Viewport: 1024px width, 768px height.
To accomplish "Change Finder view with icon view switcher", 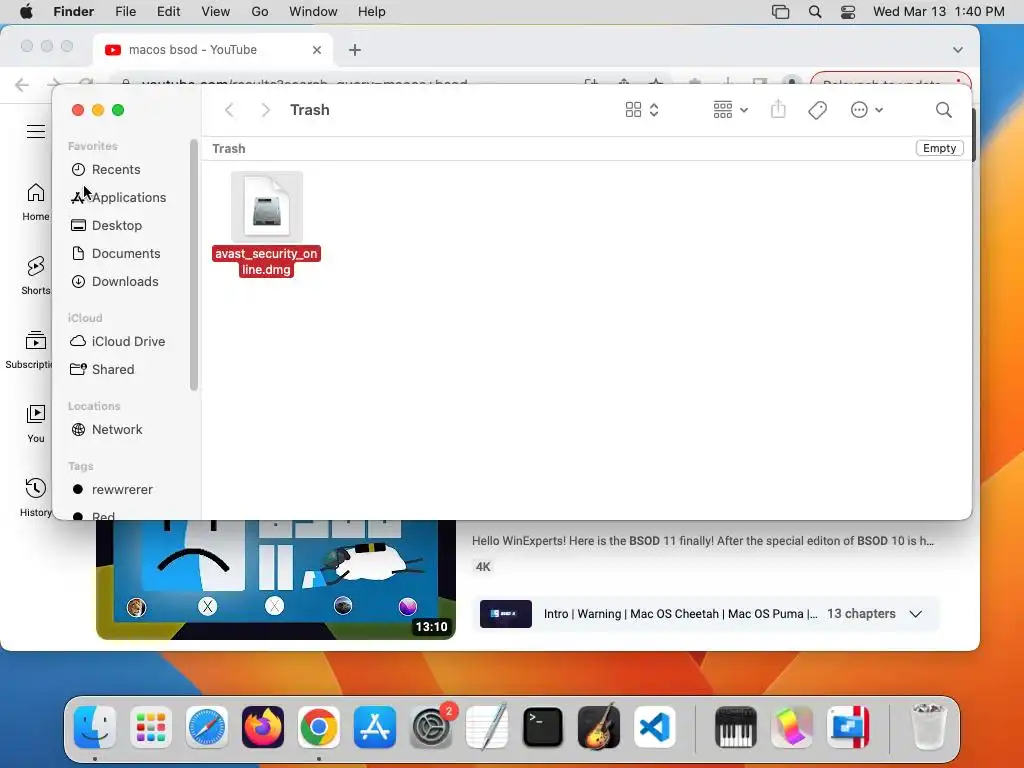I will [642, 110].
